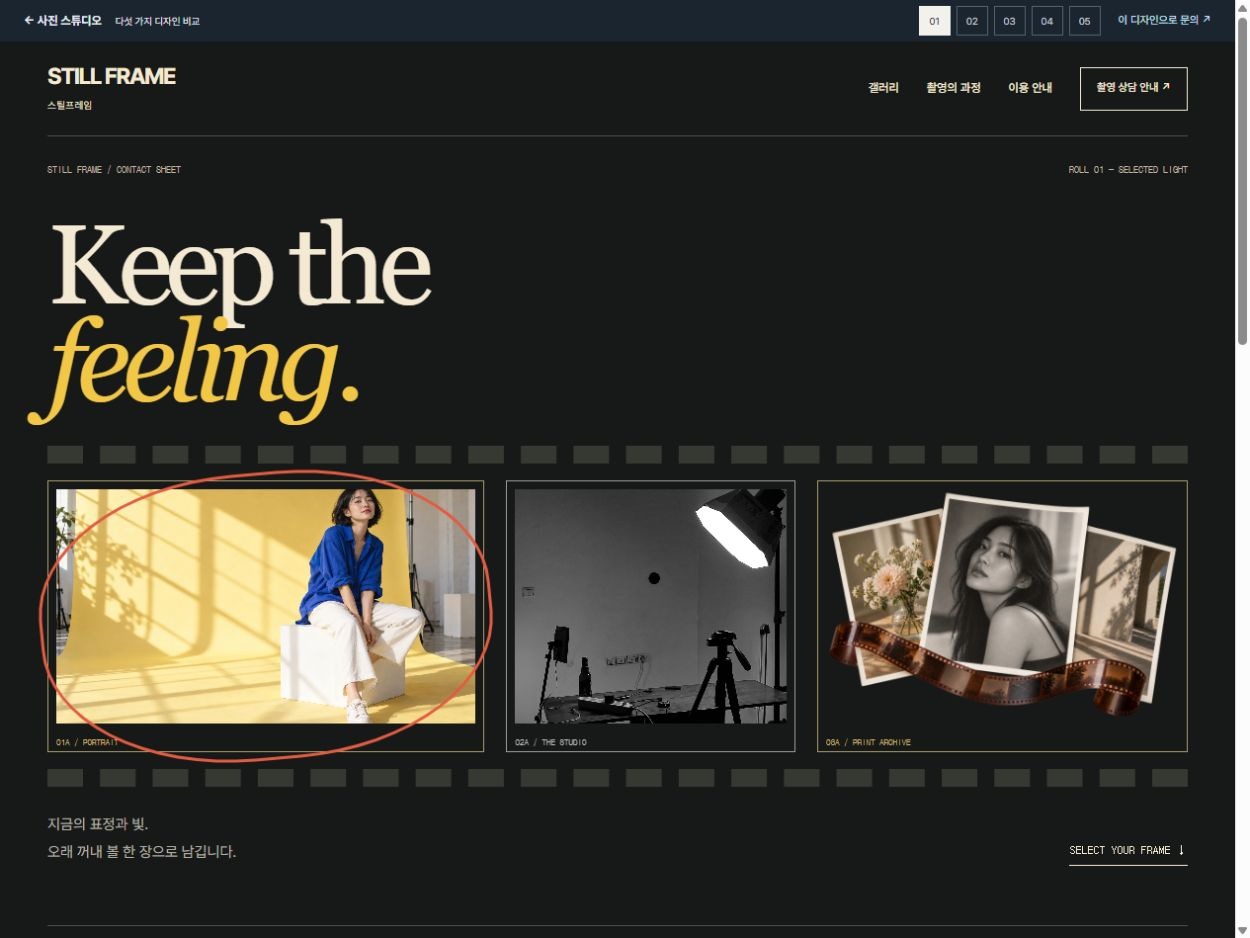The image size is (1250, 938).
Task: Click the caption "03A / PRINT ARCHIVE"
Action: click(x=868, y=743)
